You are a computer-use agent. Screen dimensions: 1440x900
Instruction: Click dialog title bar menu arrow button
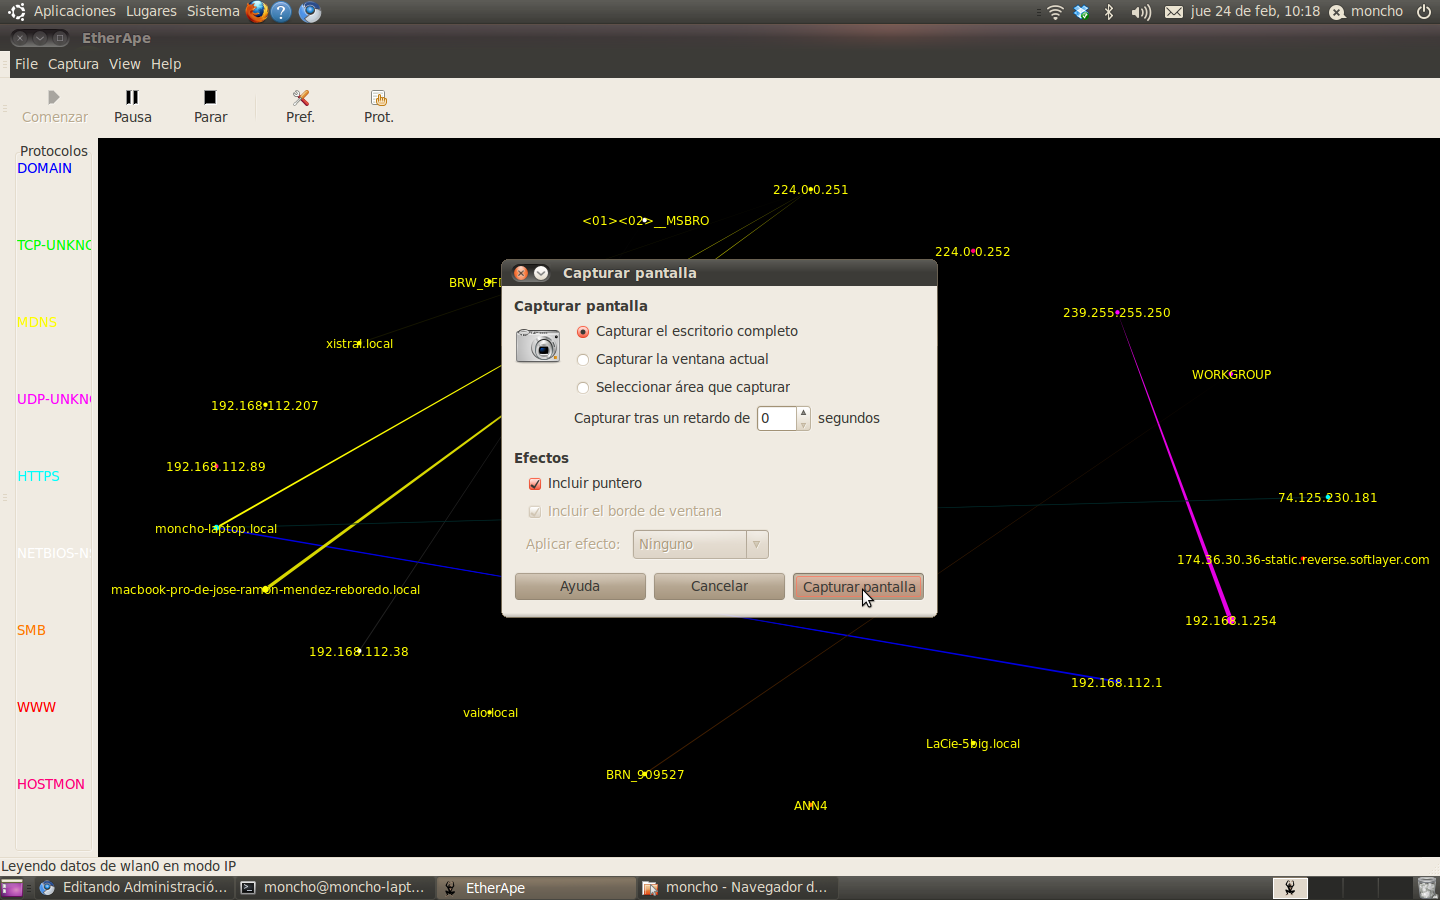point(541,273)
